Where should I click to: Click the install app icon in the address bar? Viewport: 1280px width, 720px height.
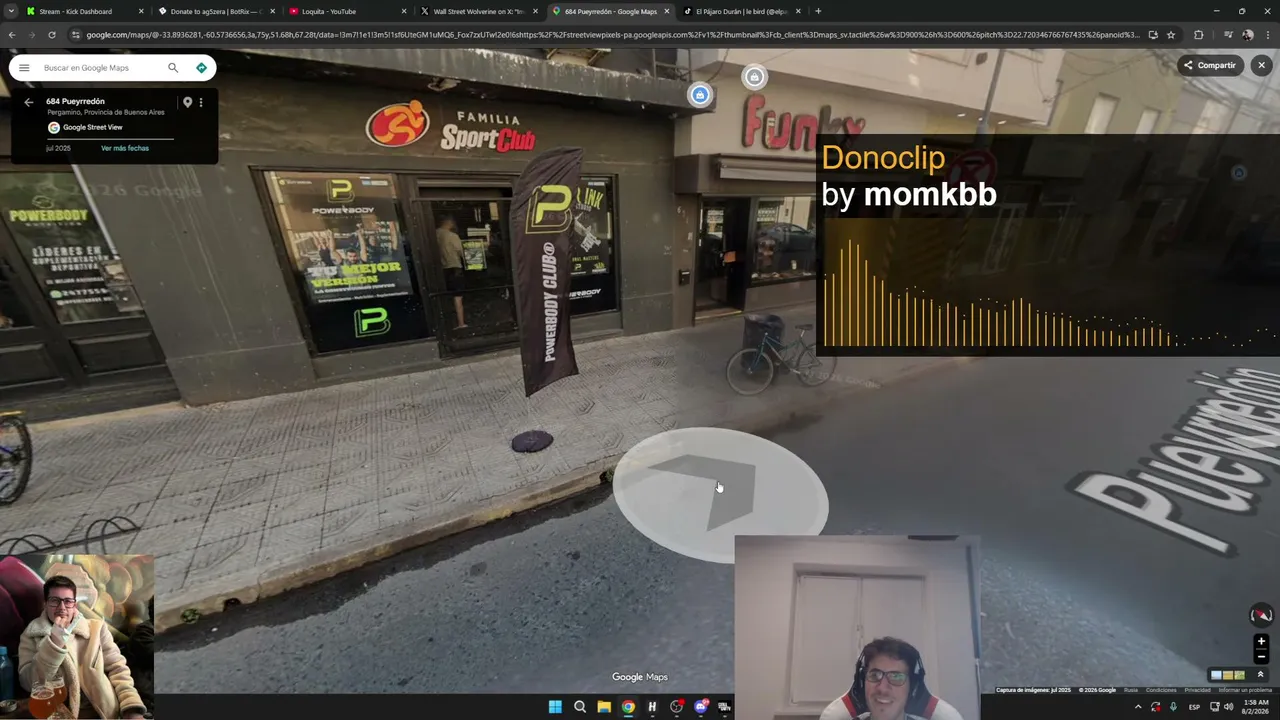click(x=1153, y=35)
